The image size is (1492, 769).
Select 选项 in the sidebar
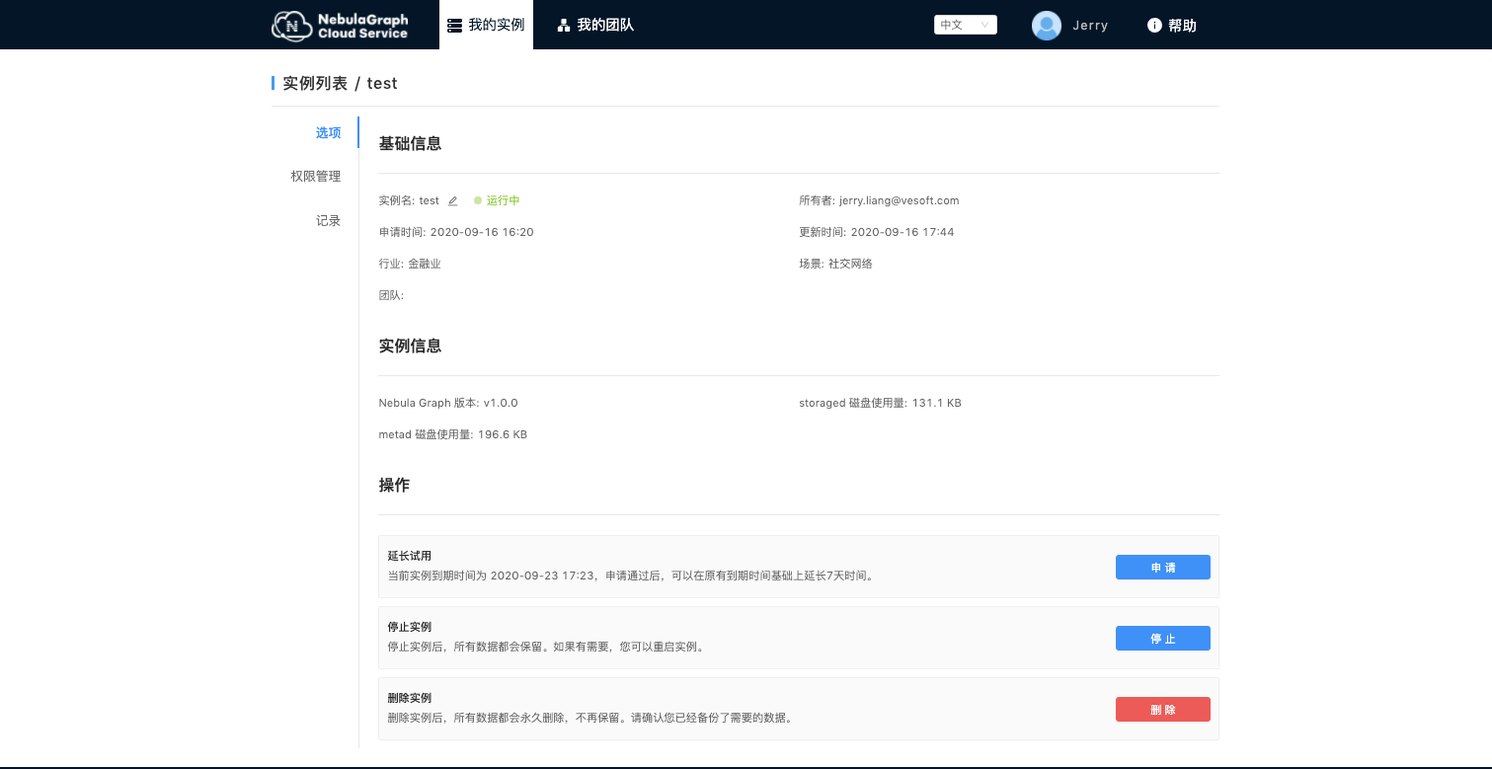[328, 132]
